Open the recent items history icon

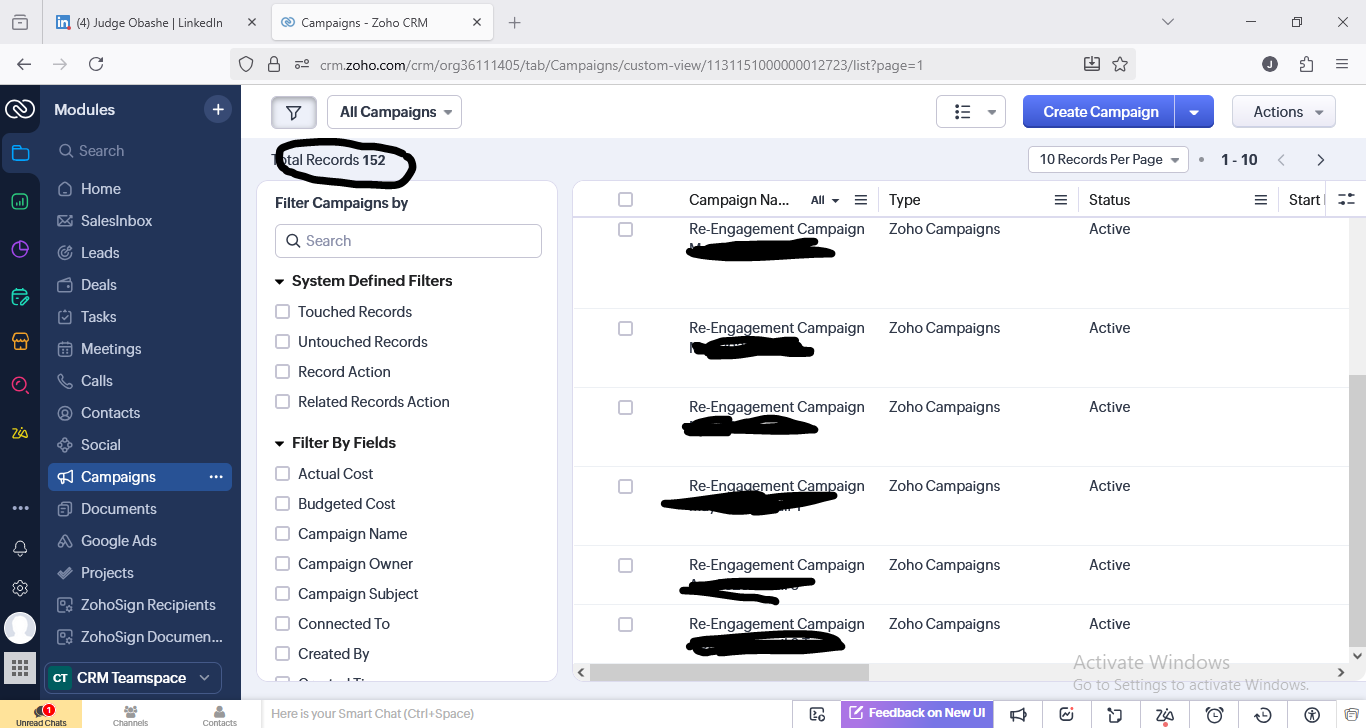1263,714
